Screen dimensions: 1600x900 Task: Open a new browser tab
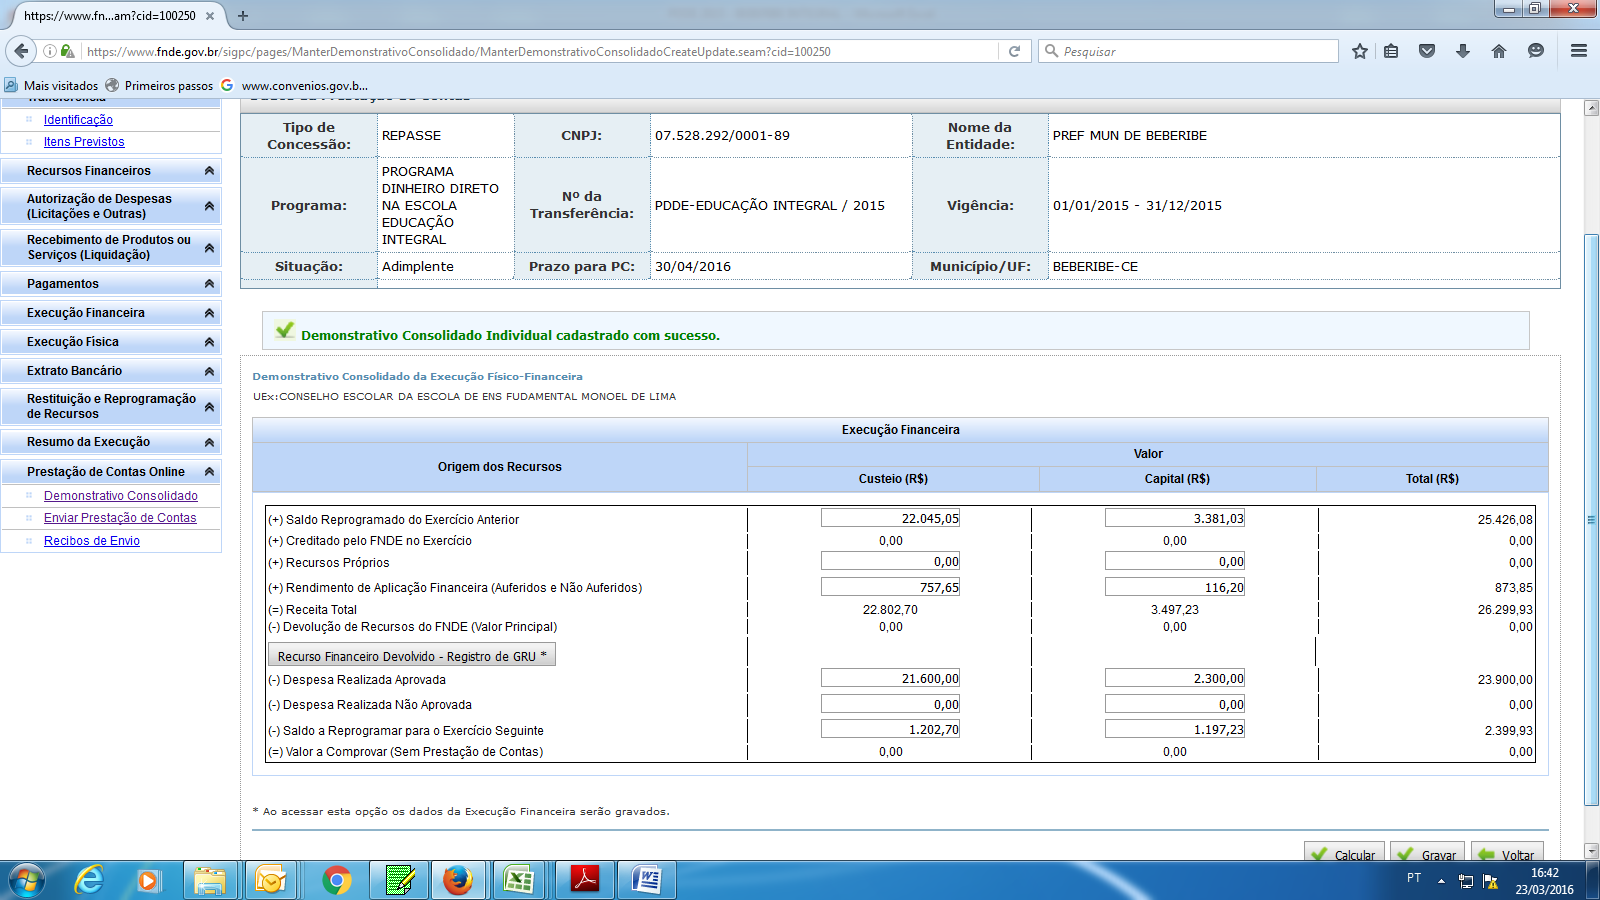coord(243,16)
